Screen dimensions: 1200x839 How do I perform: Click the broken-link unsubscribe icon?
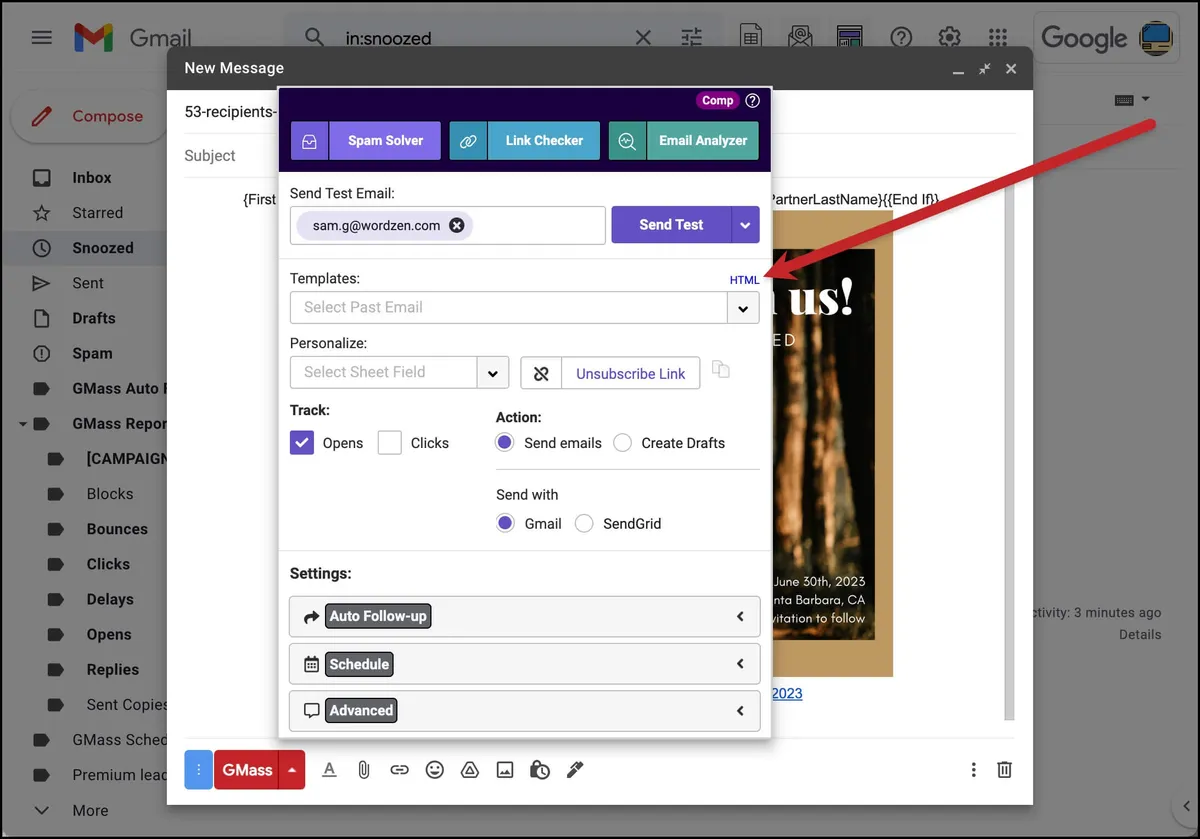click(x=541, y=373)
